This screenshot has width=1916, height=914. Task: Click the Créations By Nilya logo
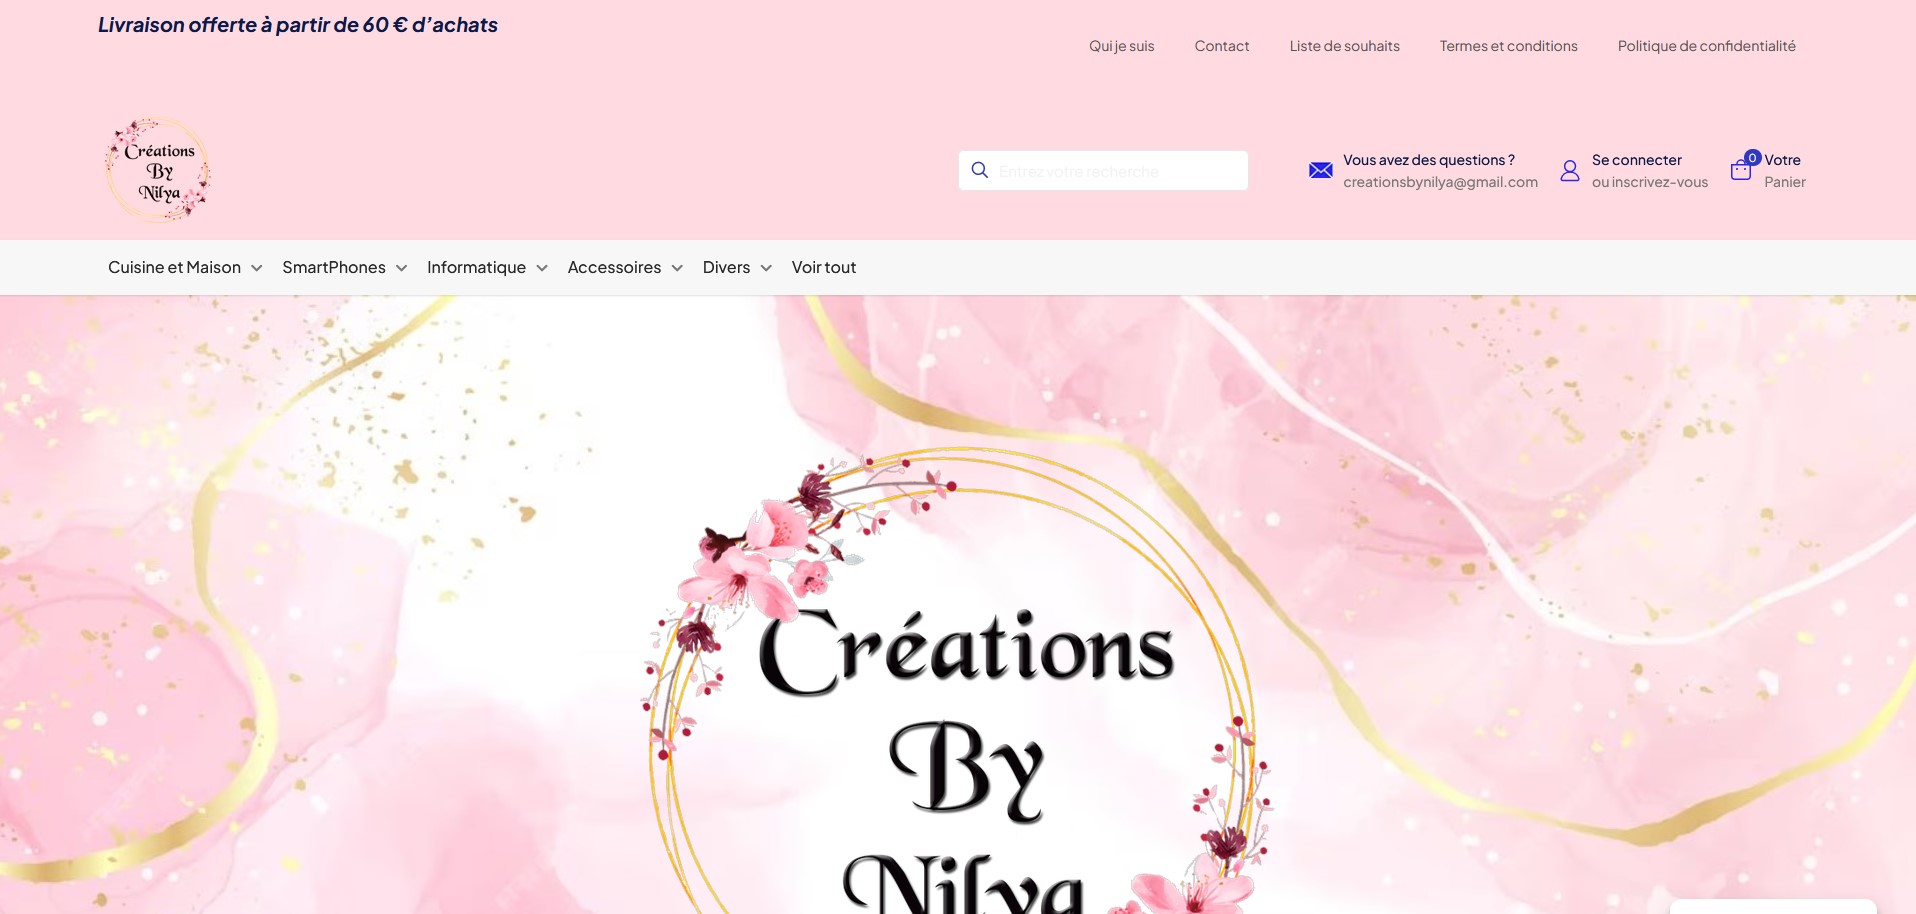[x=157, y=167]
